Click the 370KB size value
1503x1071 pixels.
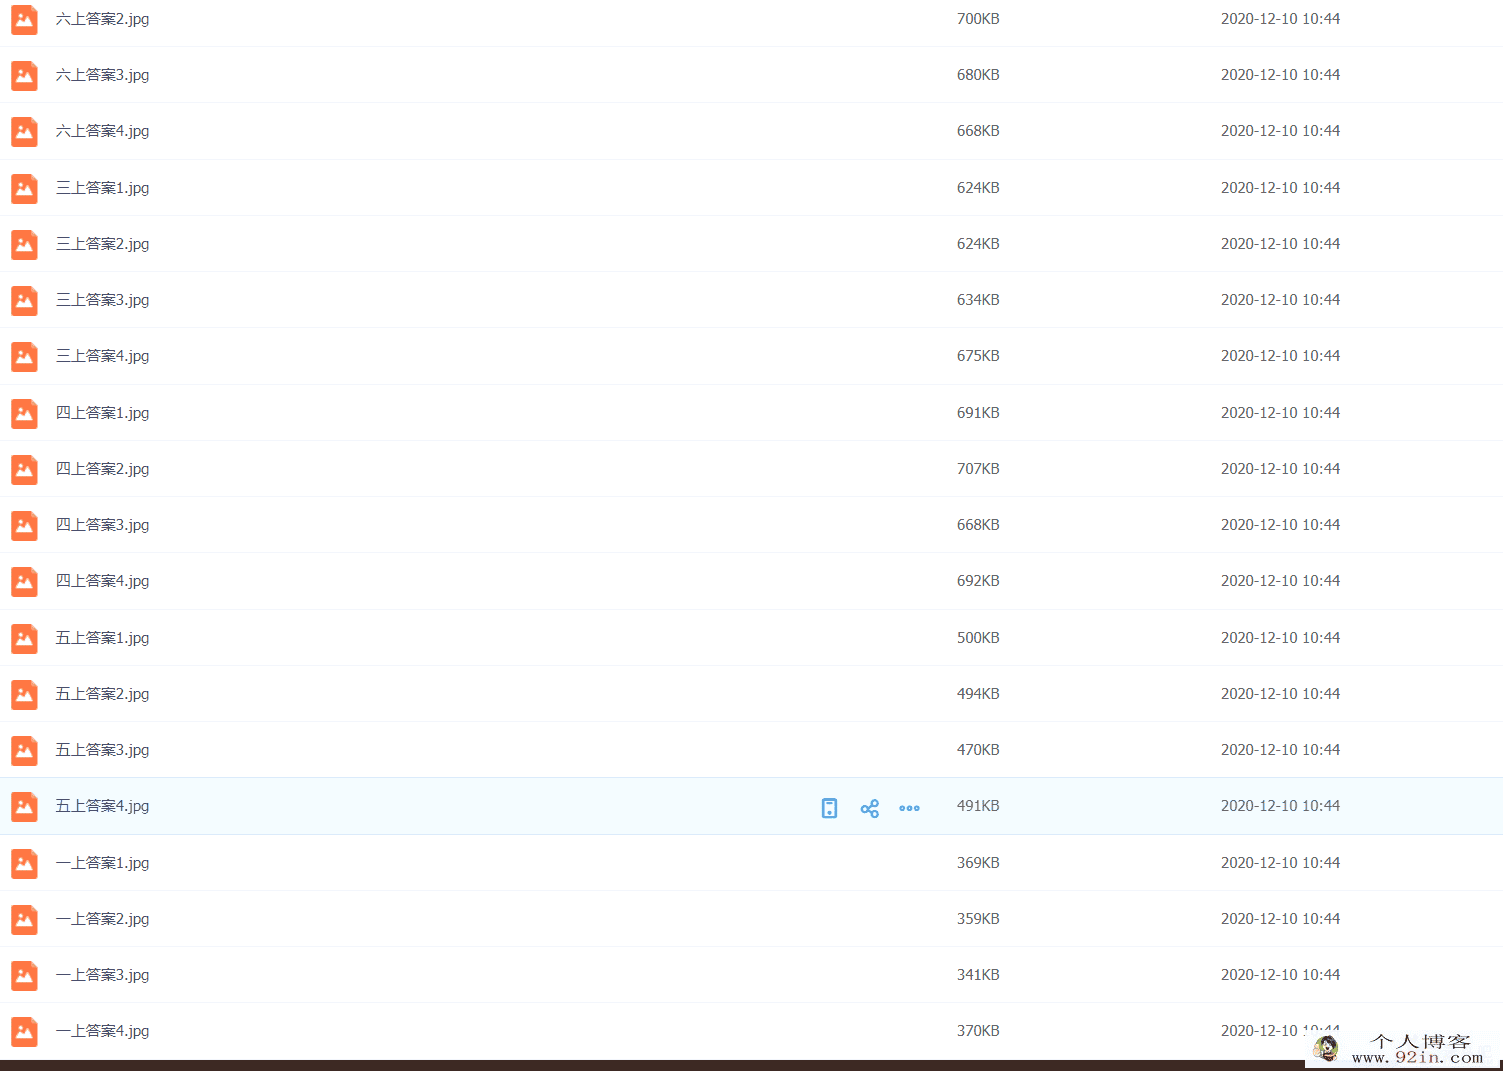(x=978, y=1031)
